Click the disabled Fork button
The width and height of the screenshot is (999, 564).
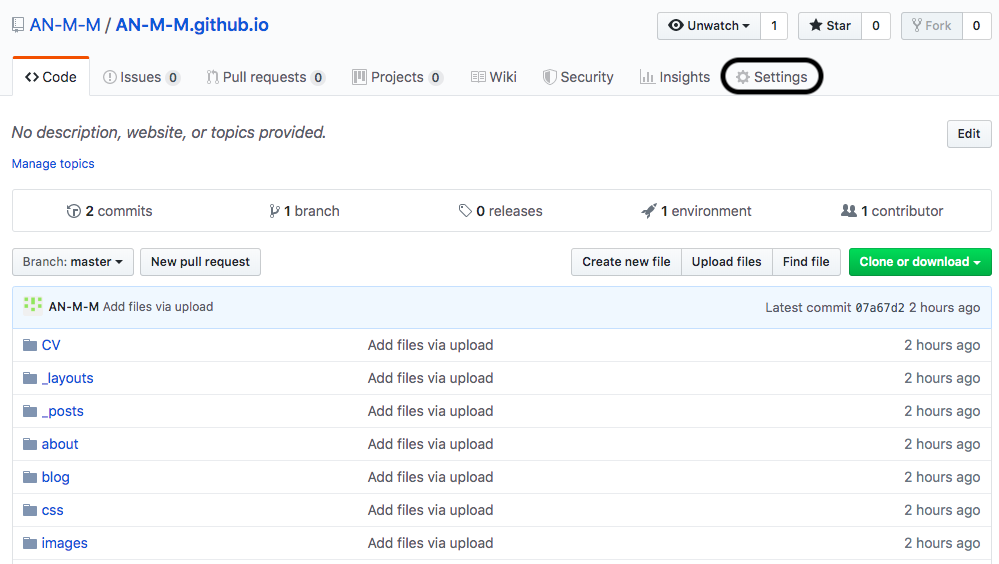click(931, 26)
